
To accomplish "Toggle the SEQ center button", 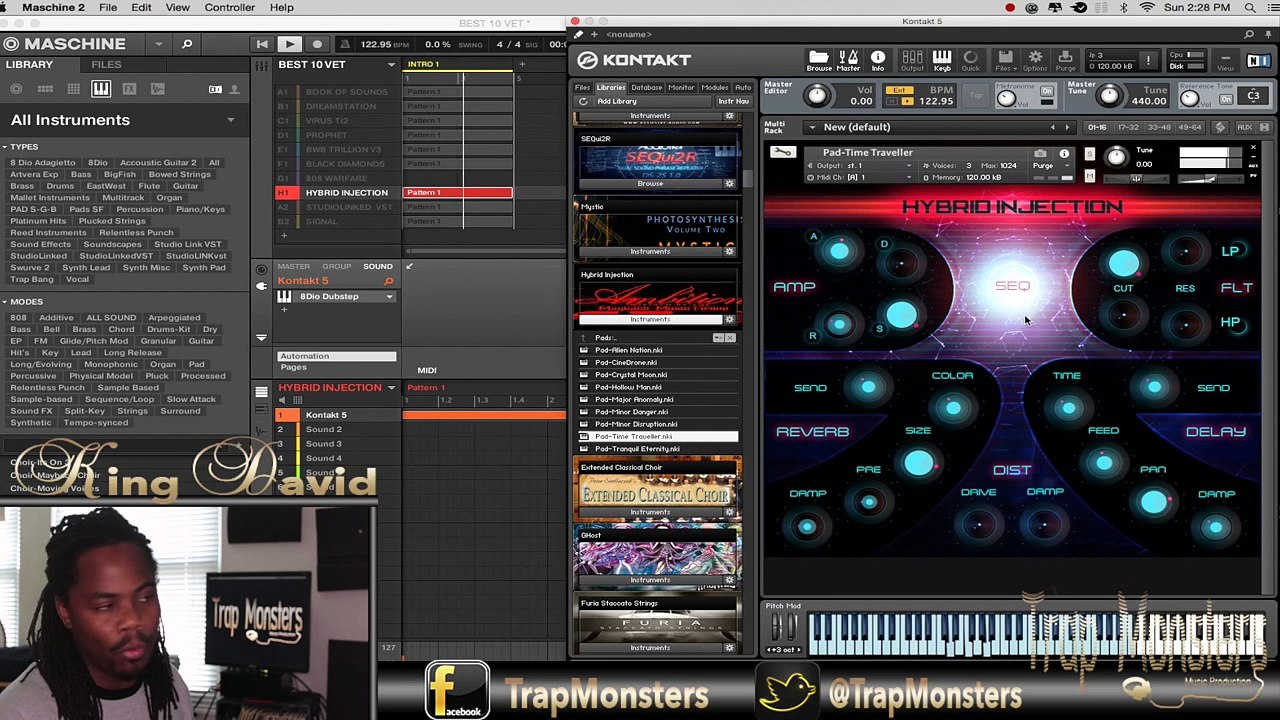I will (1012, 286).
